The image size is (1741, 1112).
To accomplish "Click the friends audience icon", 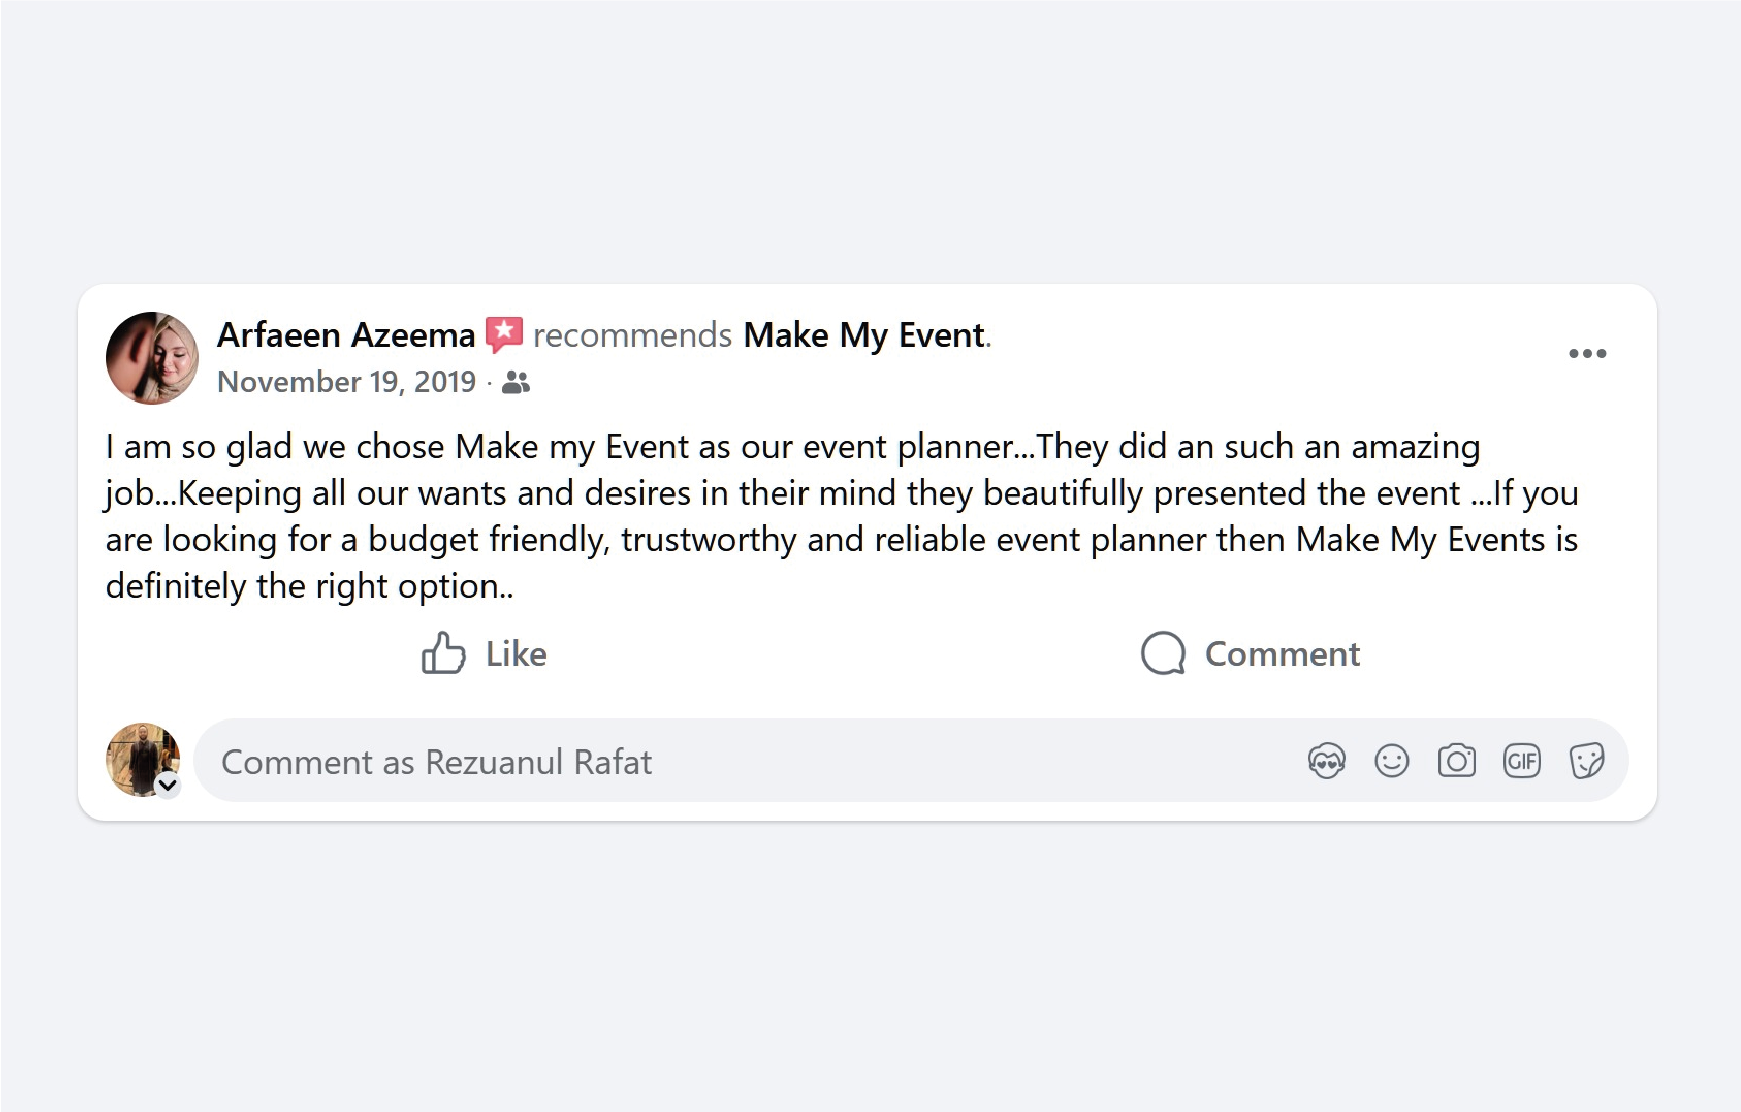I will click(x=516, y=382).
